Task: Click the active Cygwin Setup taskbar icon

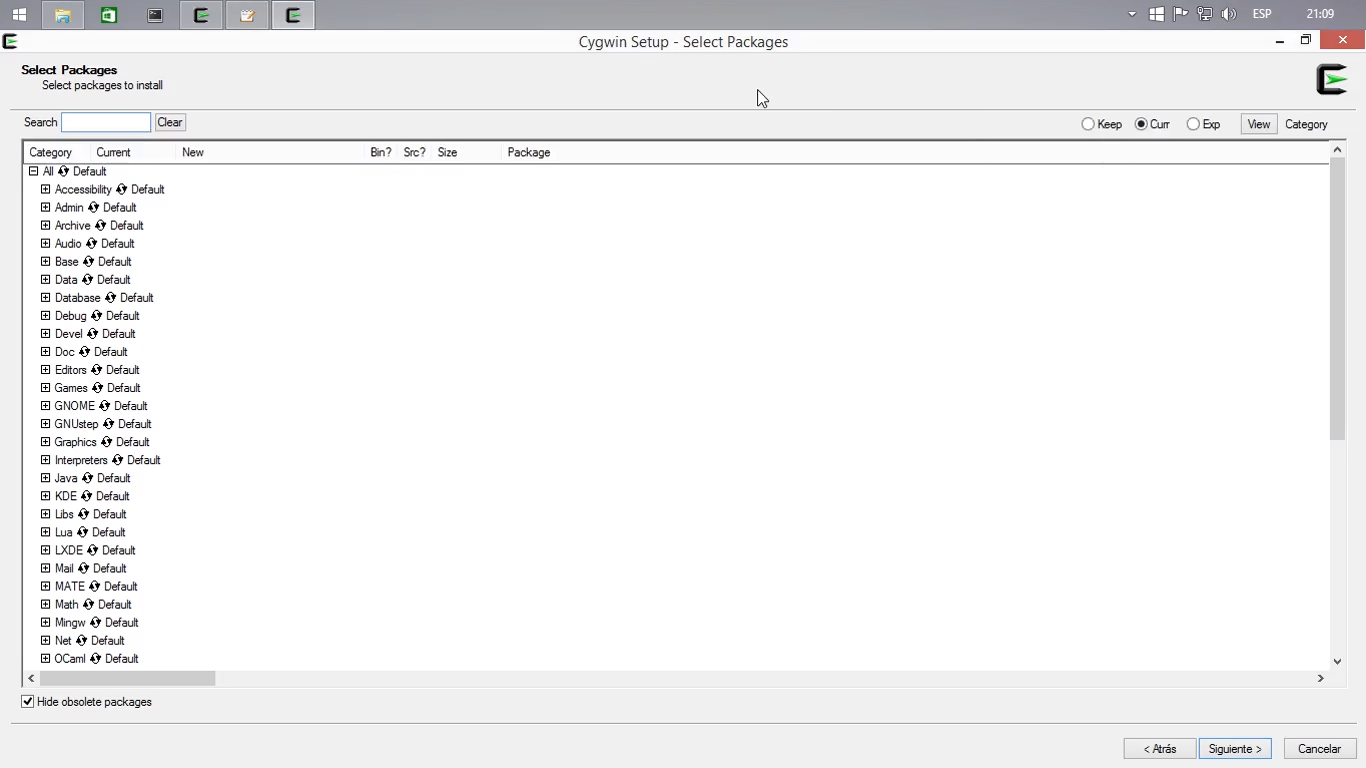Action: tap(293, 14)
